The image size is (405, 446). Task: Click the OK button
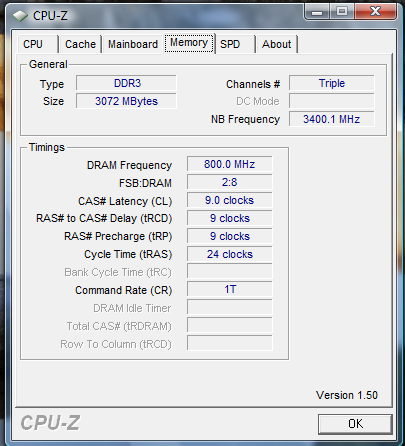355,424
